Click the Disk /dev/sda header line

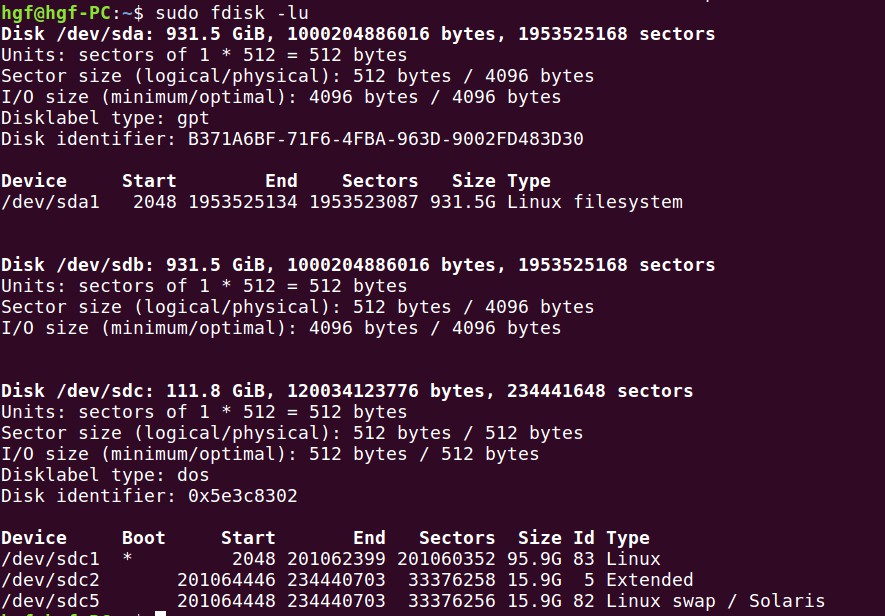click(x=358, y=34)
